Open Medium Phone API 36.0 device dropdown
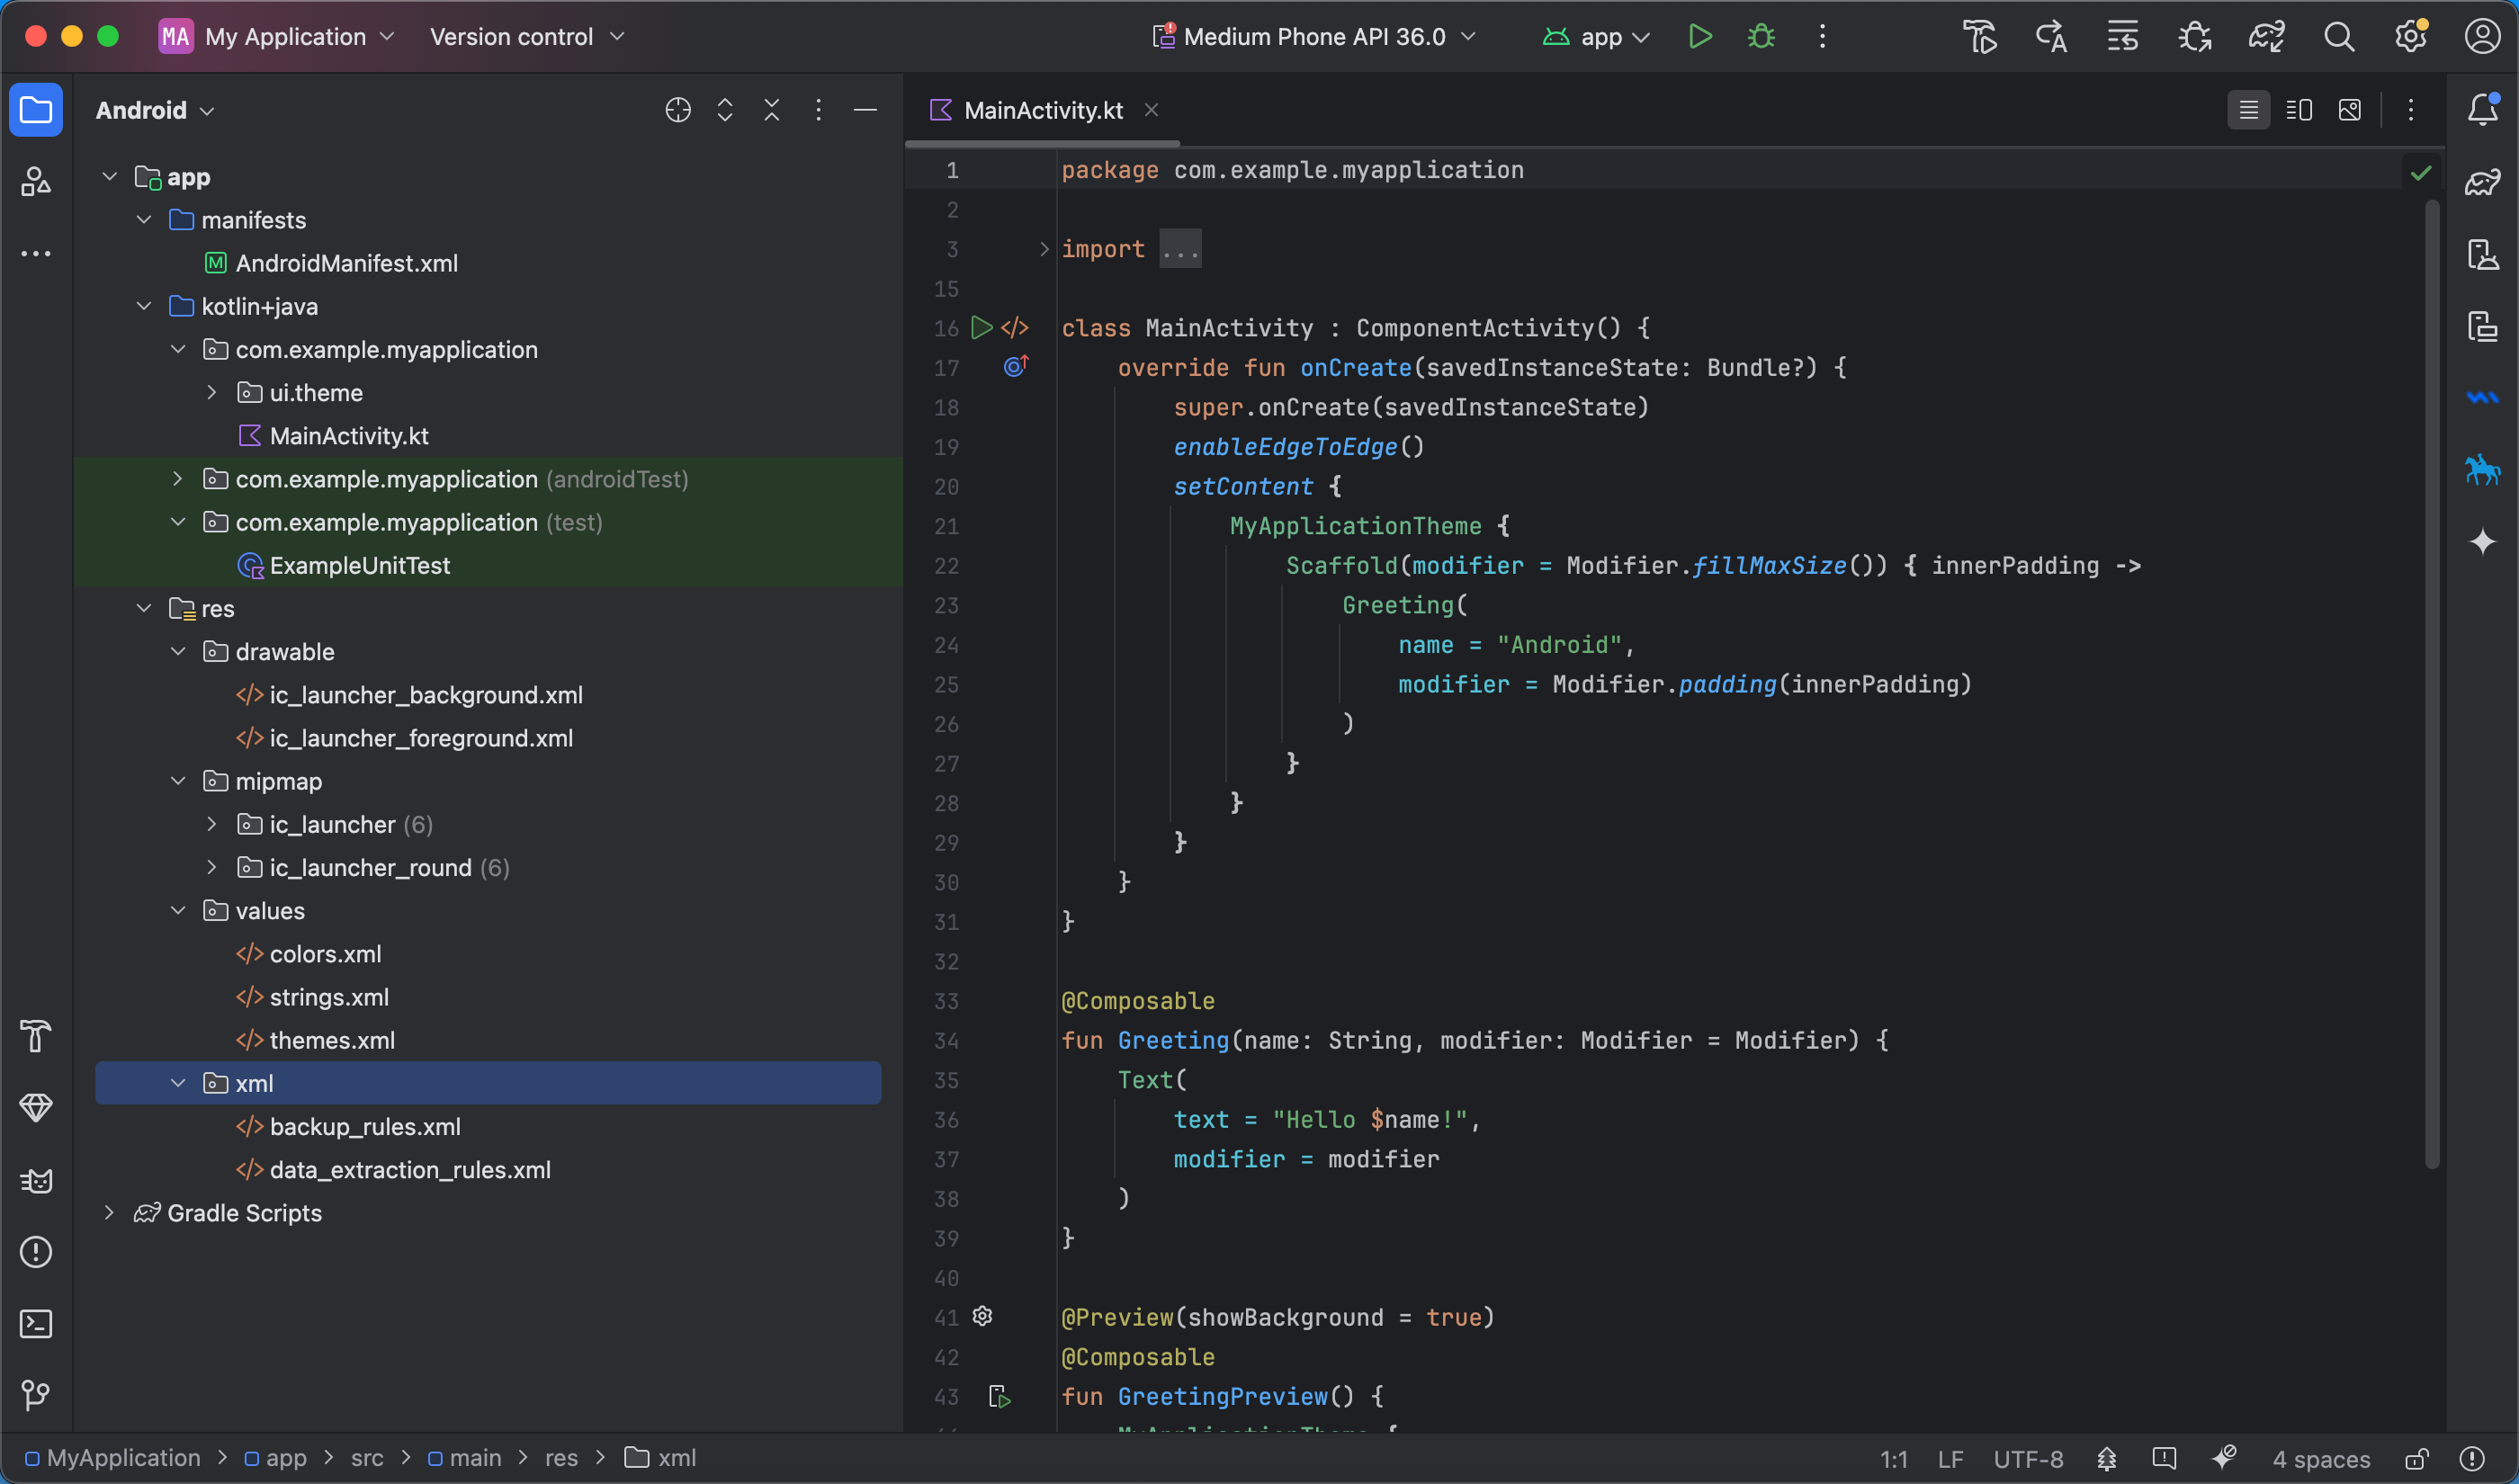2519x1484 pixels. click(x=1314, y=37)
